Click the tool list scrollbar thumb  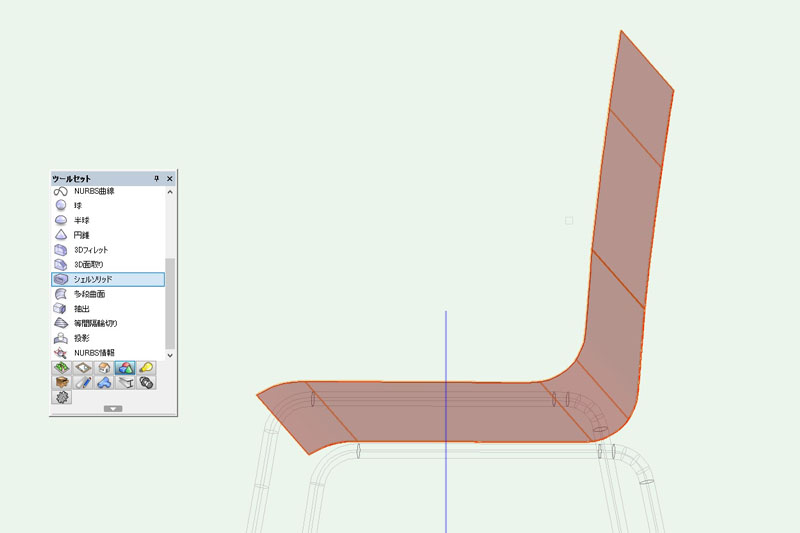(170, 303)
